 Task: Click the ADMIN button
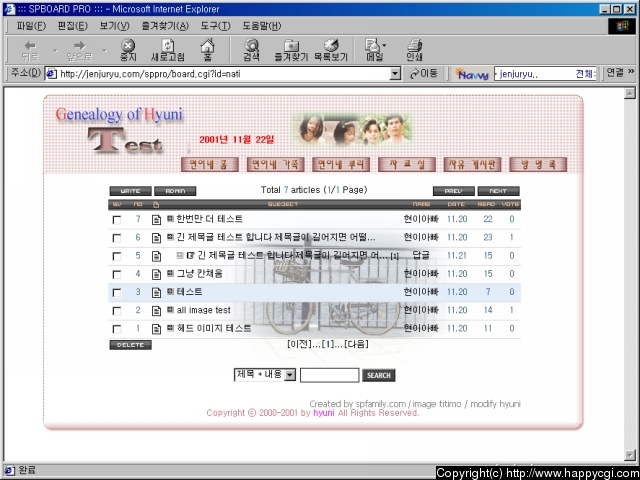[175, 191]
